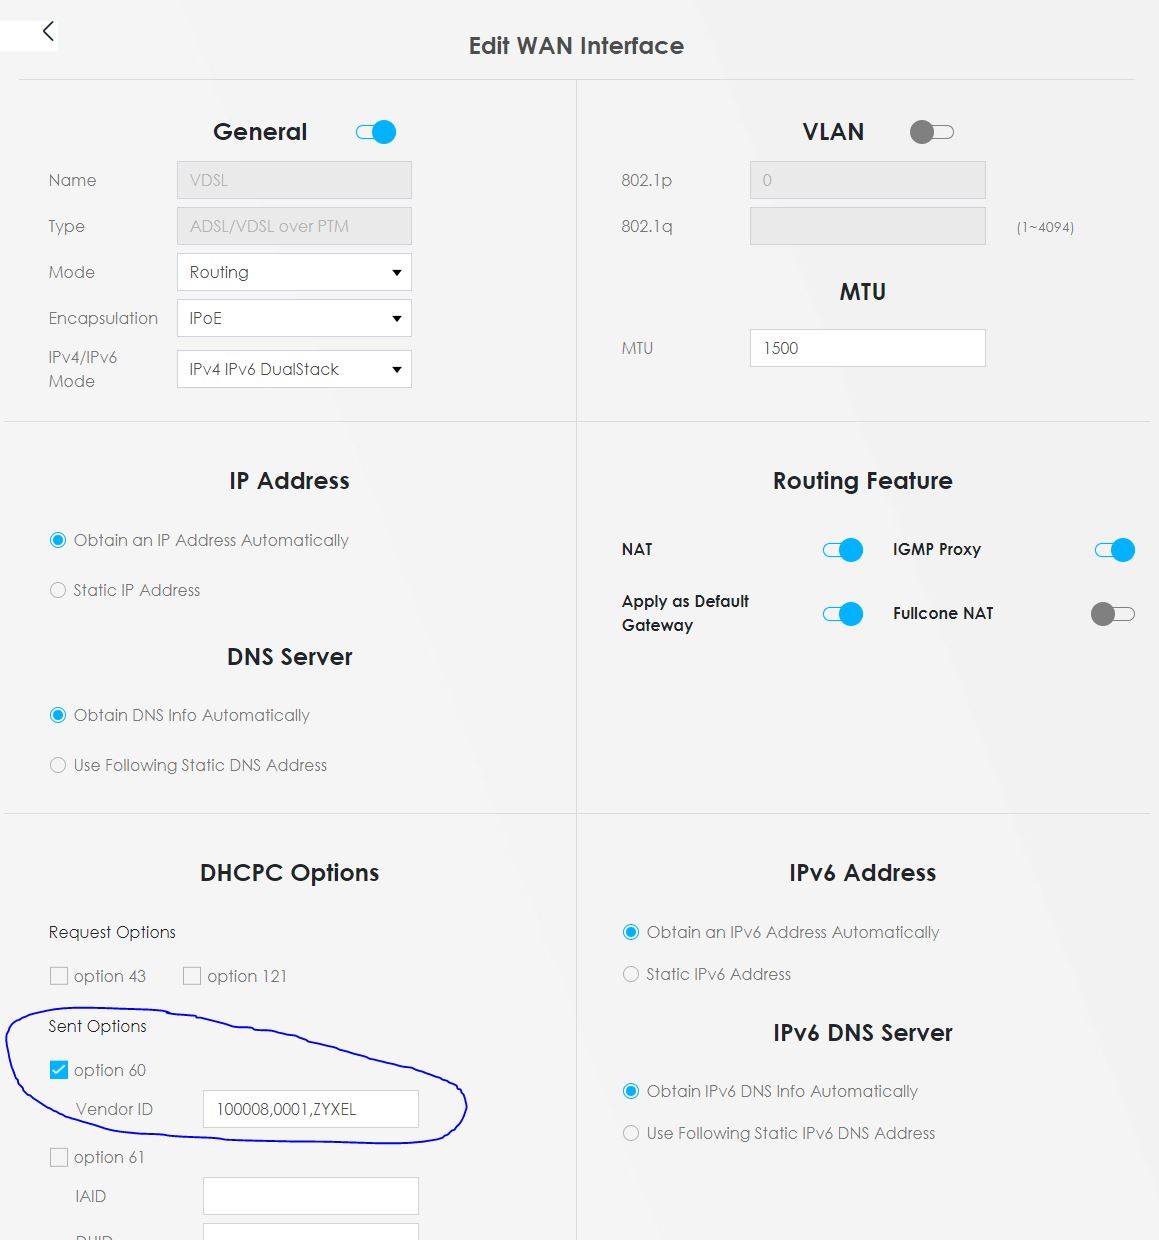Choose Static IPv6 Address

click(631, 974)
